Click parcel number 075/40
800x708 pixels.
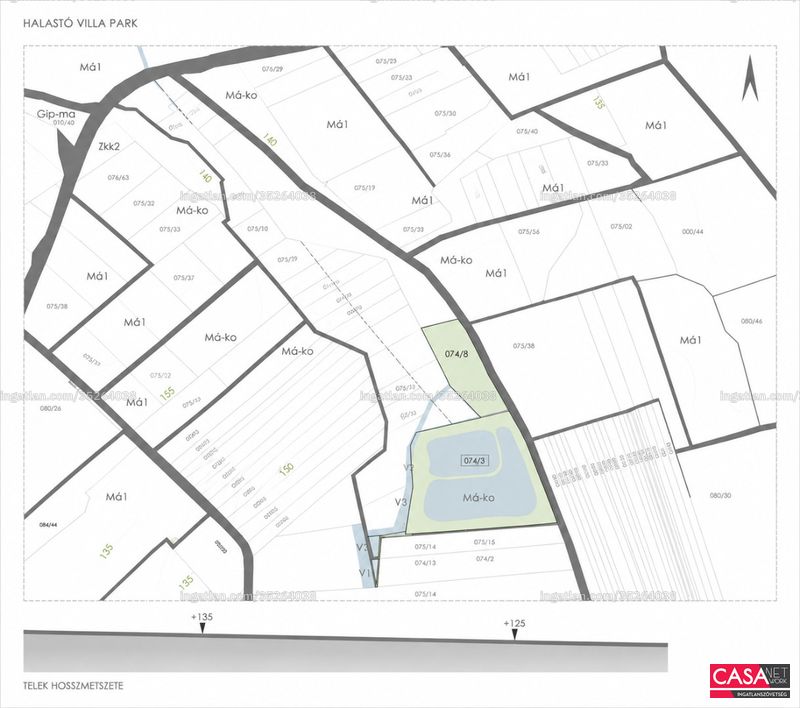click(527, 131)
